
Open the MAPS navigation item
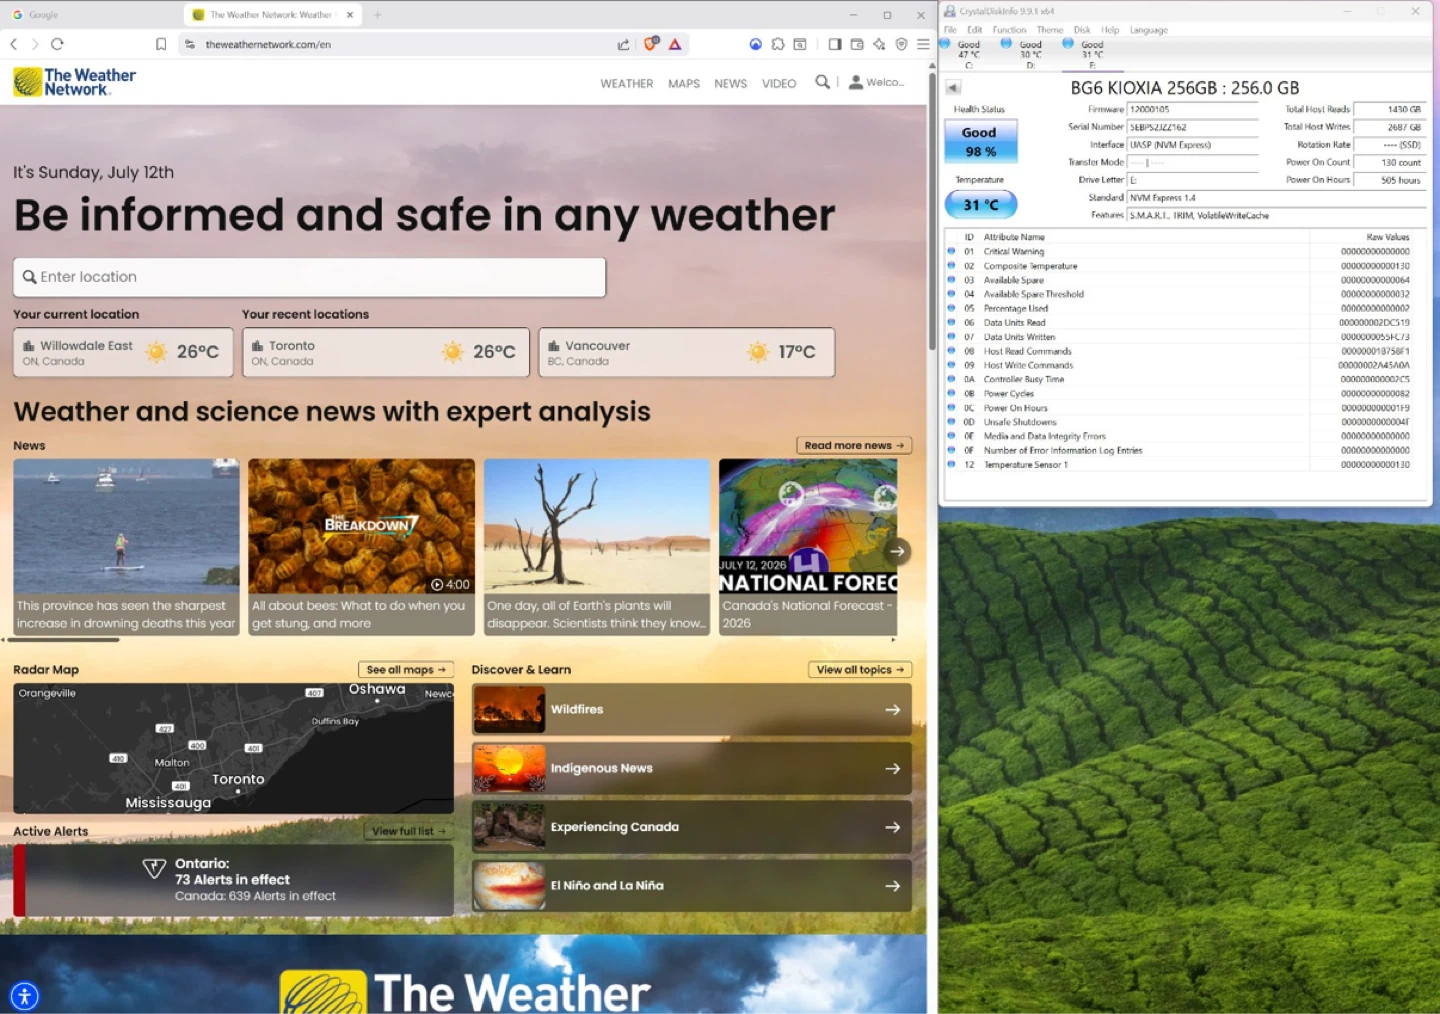pyautogui.click(x=684, y=84)
